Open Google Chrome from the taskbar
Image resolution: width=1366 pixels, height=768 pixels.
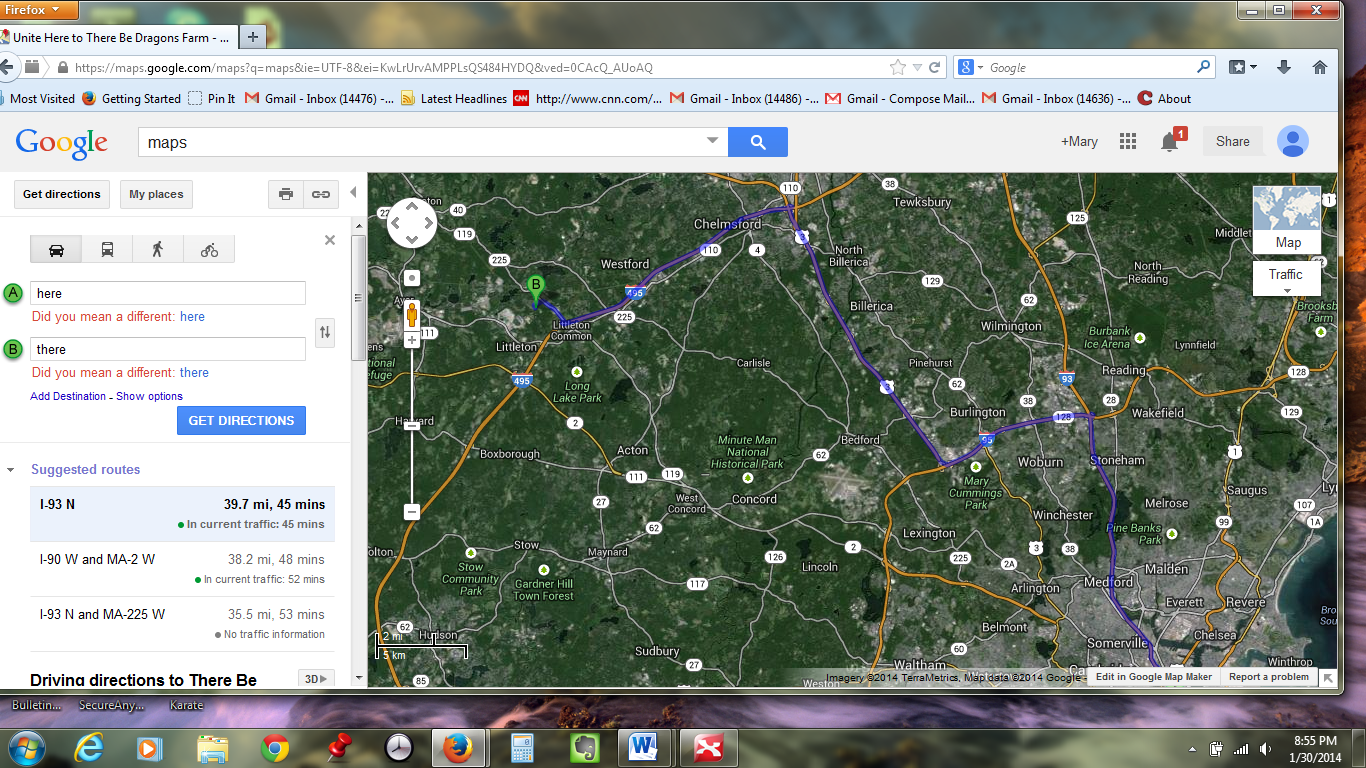[x=275, y=747]
